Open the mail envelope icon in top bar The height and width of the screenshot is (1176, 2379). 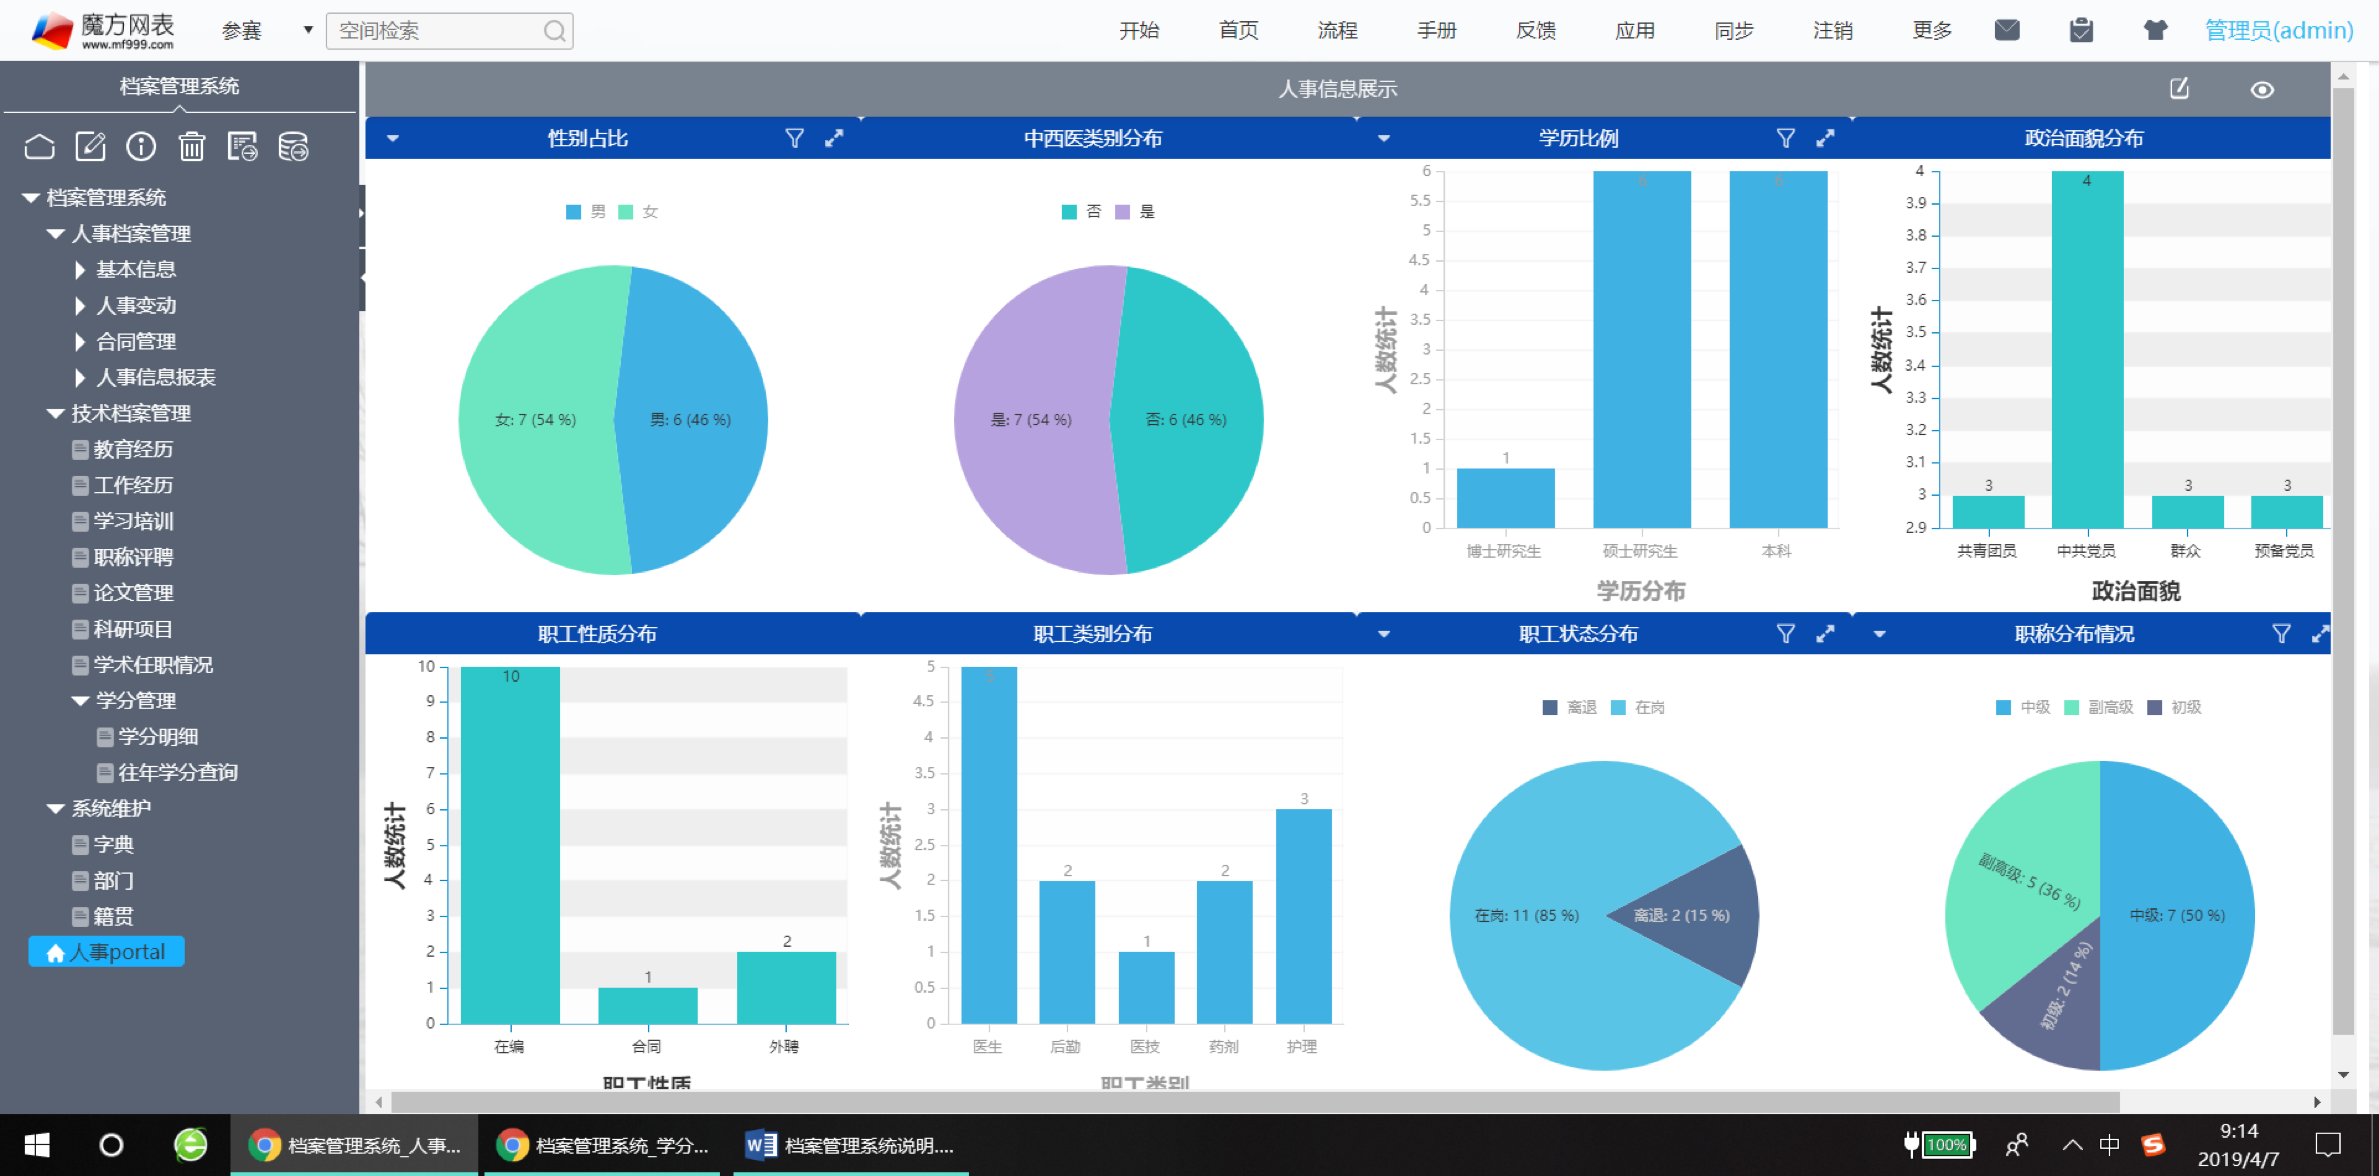(2006, 30)
